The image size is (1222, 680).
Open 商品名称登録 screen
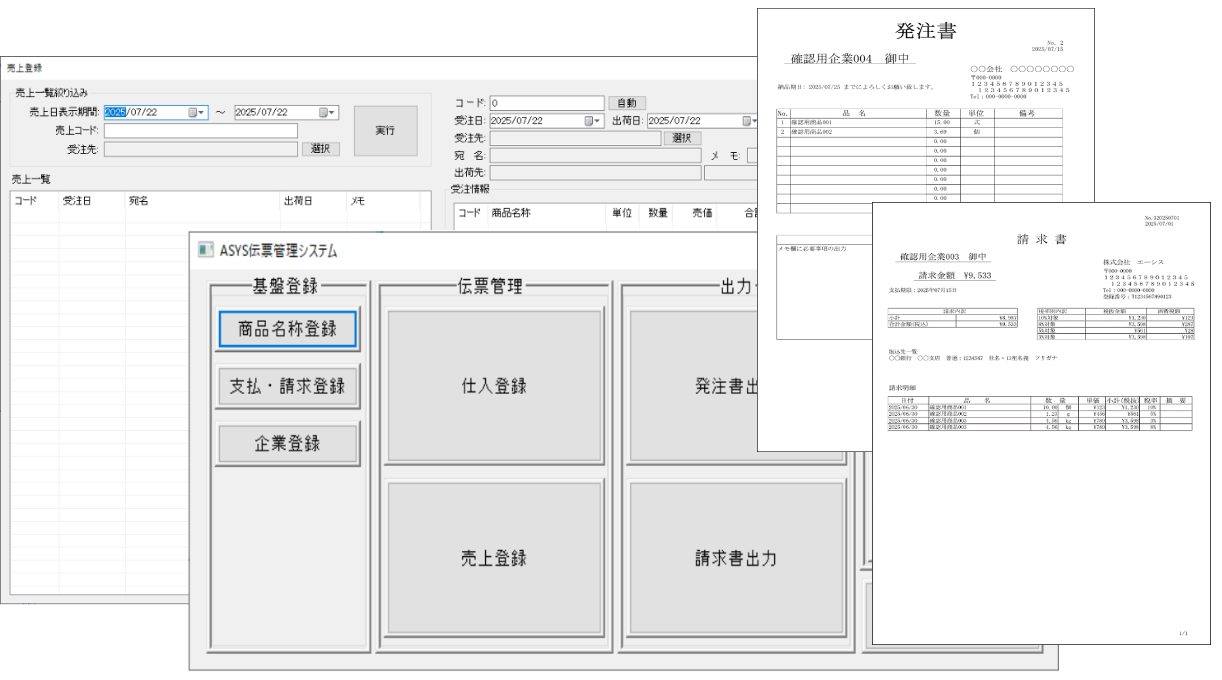(x=287, y=329)
